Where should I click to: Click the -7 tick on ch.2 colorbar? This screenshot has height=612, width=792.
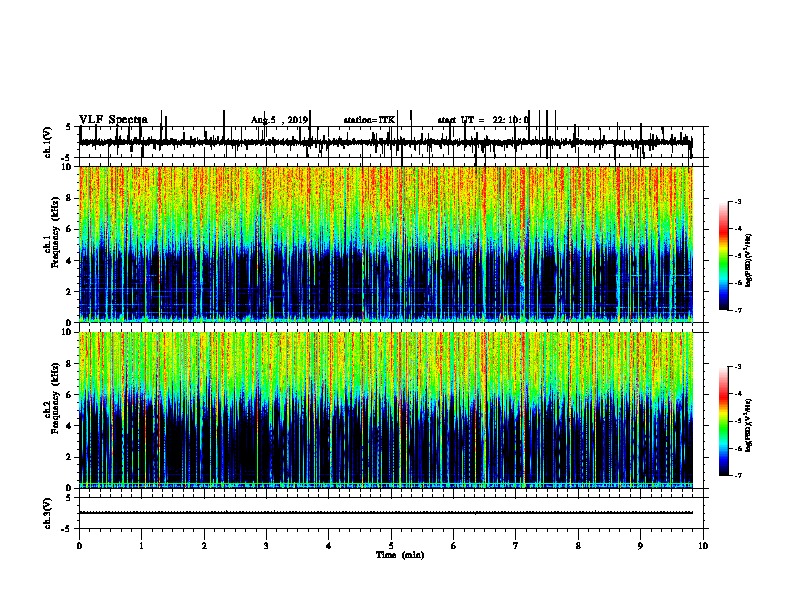coord(738,475)
